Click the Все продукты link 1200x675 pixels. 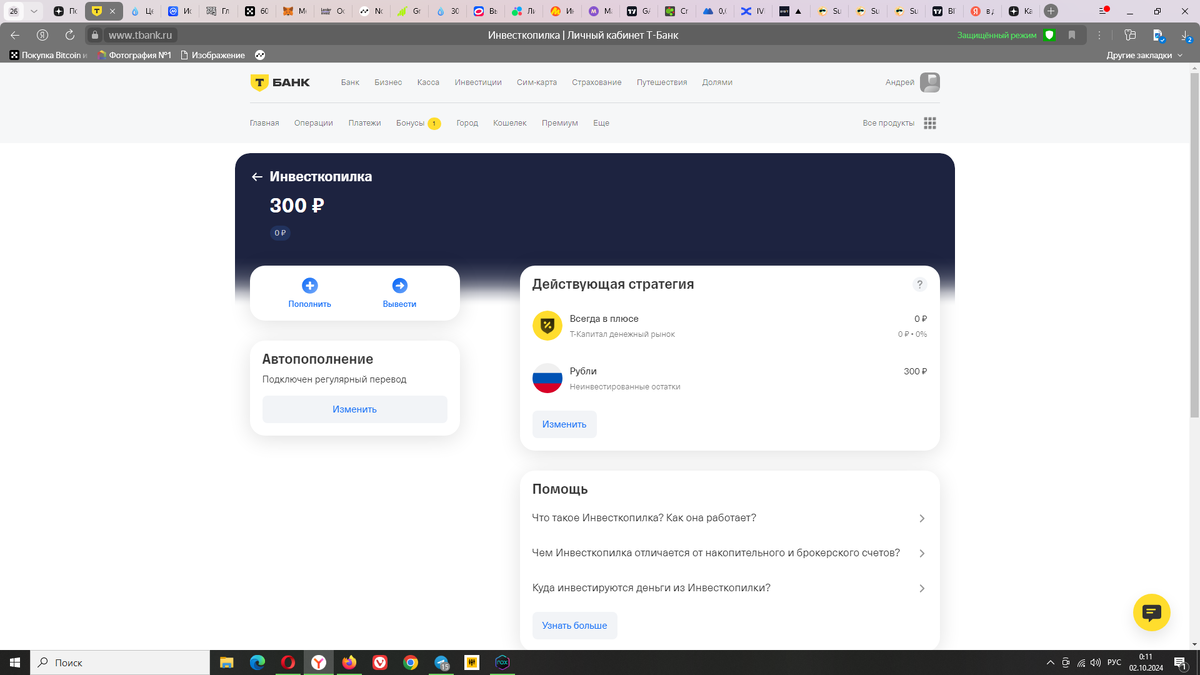pos(888,123)
